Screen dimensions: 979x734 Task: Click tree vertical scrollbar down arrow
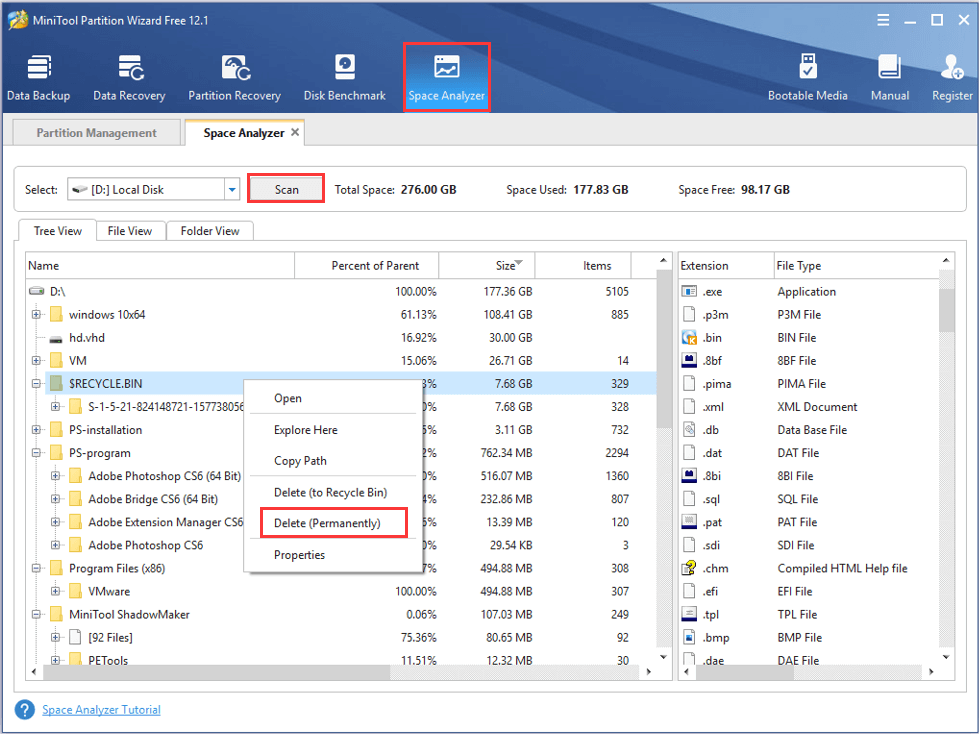(664, 657)
